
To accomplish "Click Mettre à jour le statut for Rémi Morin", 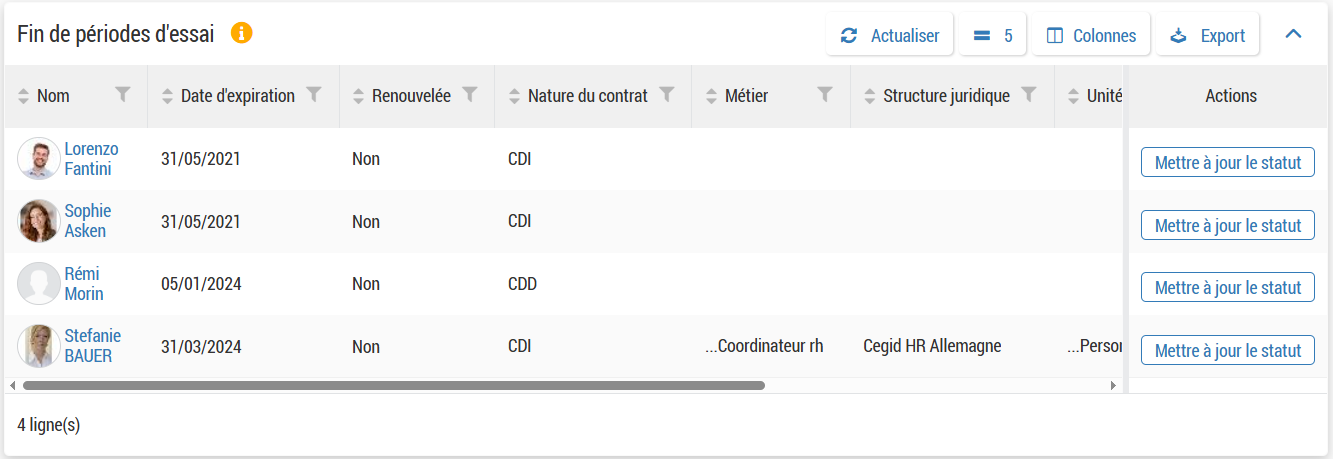I will (x=1227, y=287).
